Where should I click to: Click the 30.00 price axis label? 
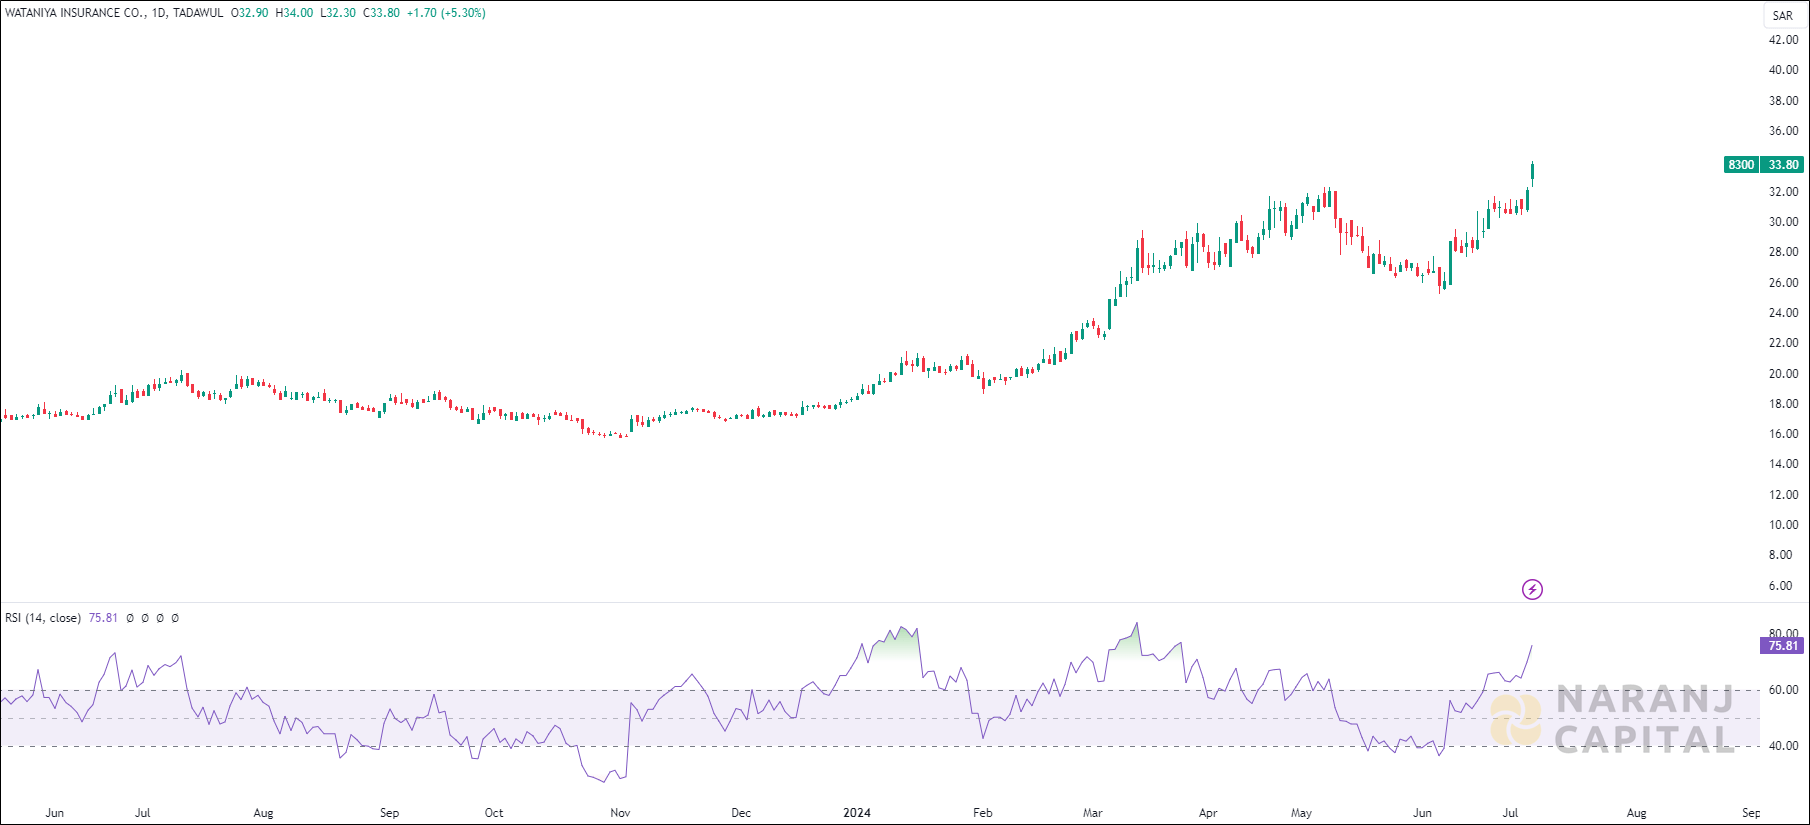(1783, 222)
